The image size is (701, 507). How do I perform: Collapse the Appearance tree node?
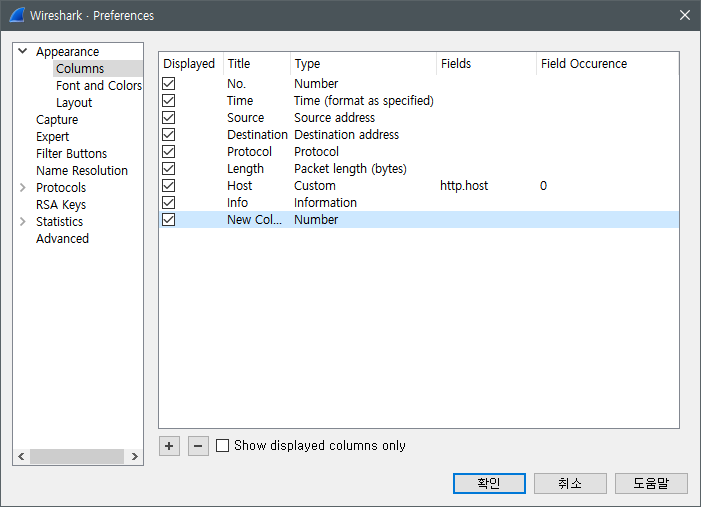pyautogui.click(x=23, y=51)
